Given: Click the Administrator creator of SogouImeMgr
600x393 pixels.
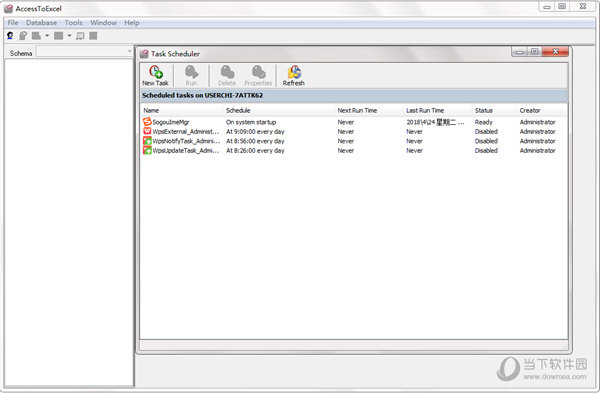Looking at the screenshot, I should point(538,122).
